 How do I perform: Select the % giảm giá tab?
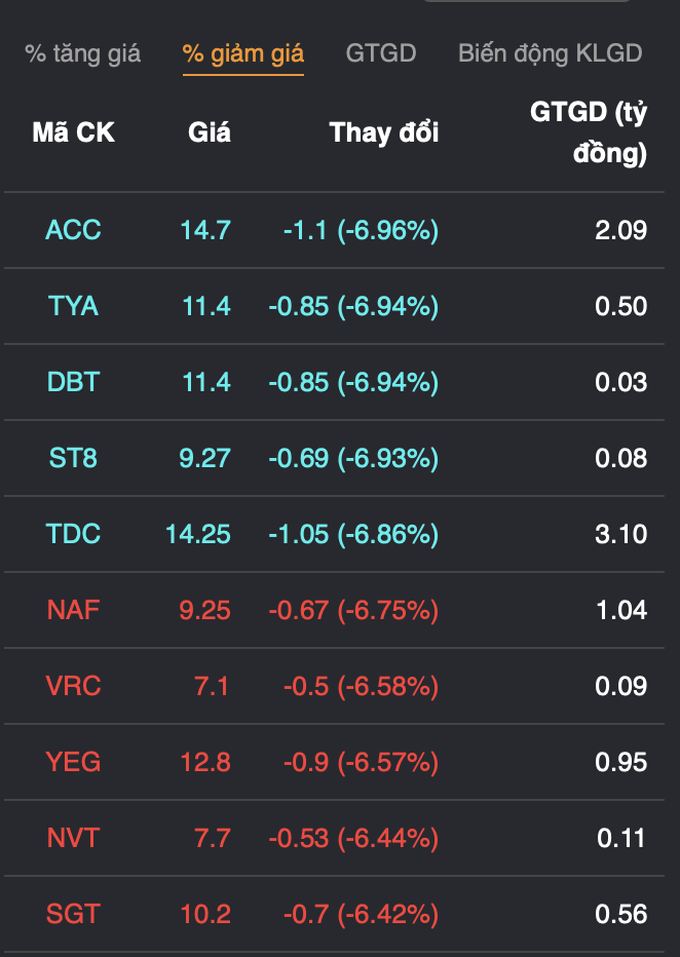[x=243, y=54]
